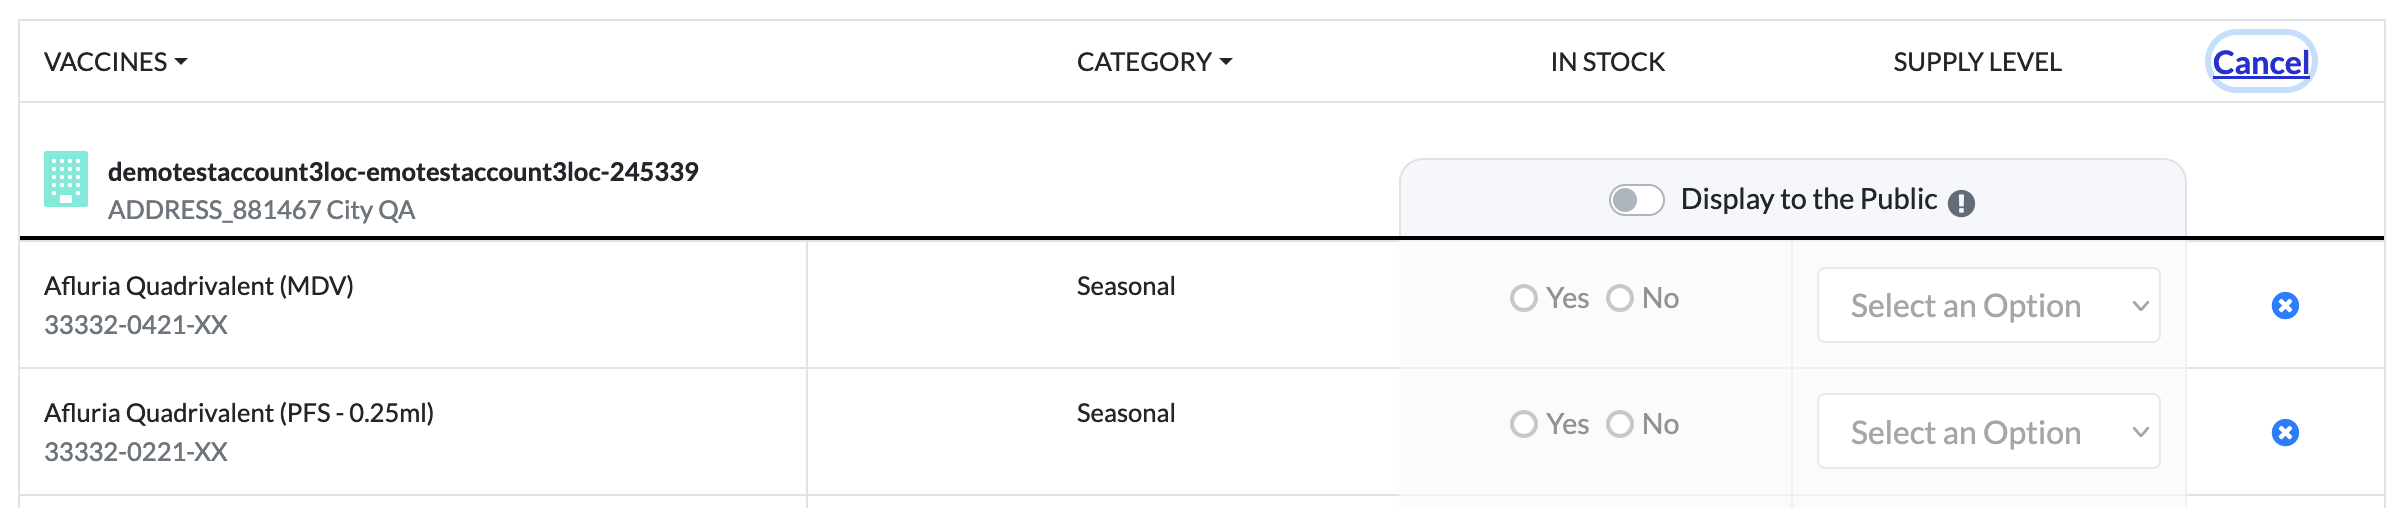Click the info icon beside Display to the Public
The width and height of the screenshot is (2396, 508).
click(1961, 203)
